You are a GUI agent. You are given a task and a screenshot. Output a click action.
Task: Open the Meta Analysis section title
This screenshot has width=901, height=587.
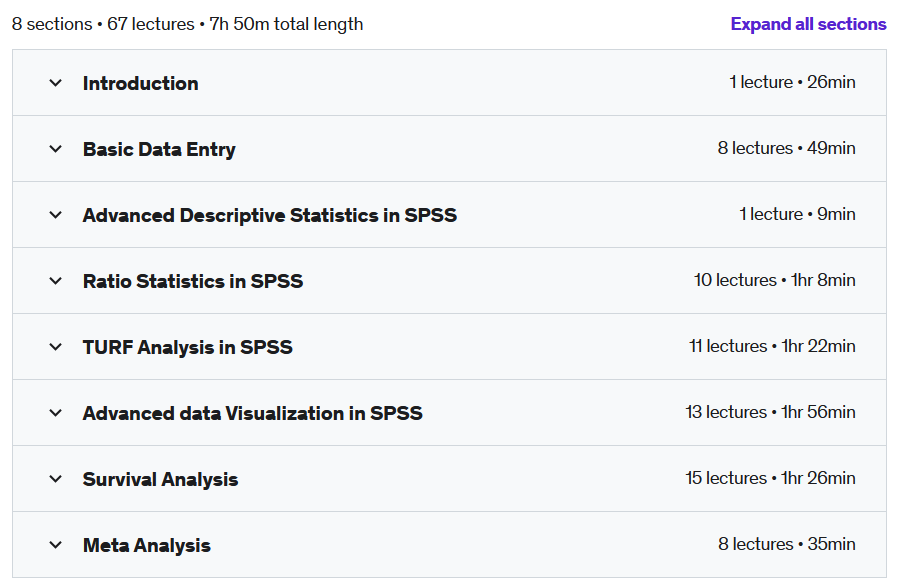click(x=147, y=546)
